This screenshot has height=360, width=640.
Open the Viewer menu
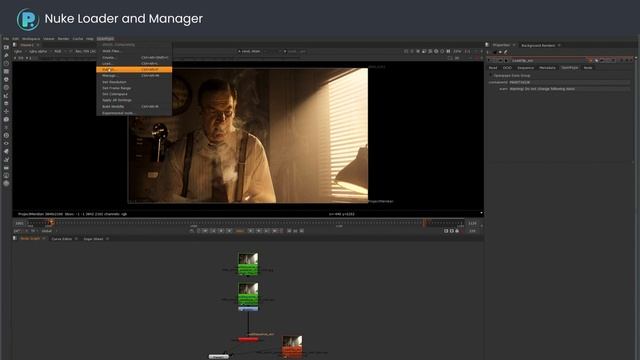click(x=49, y=39)
